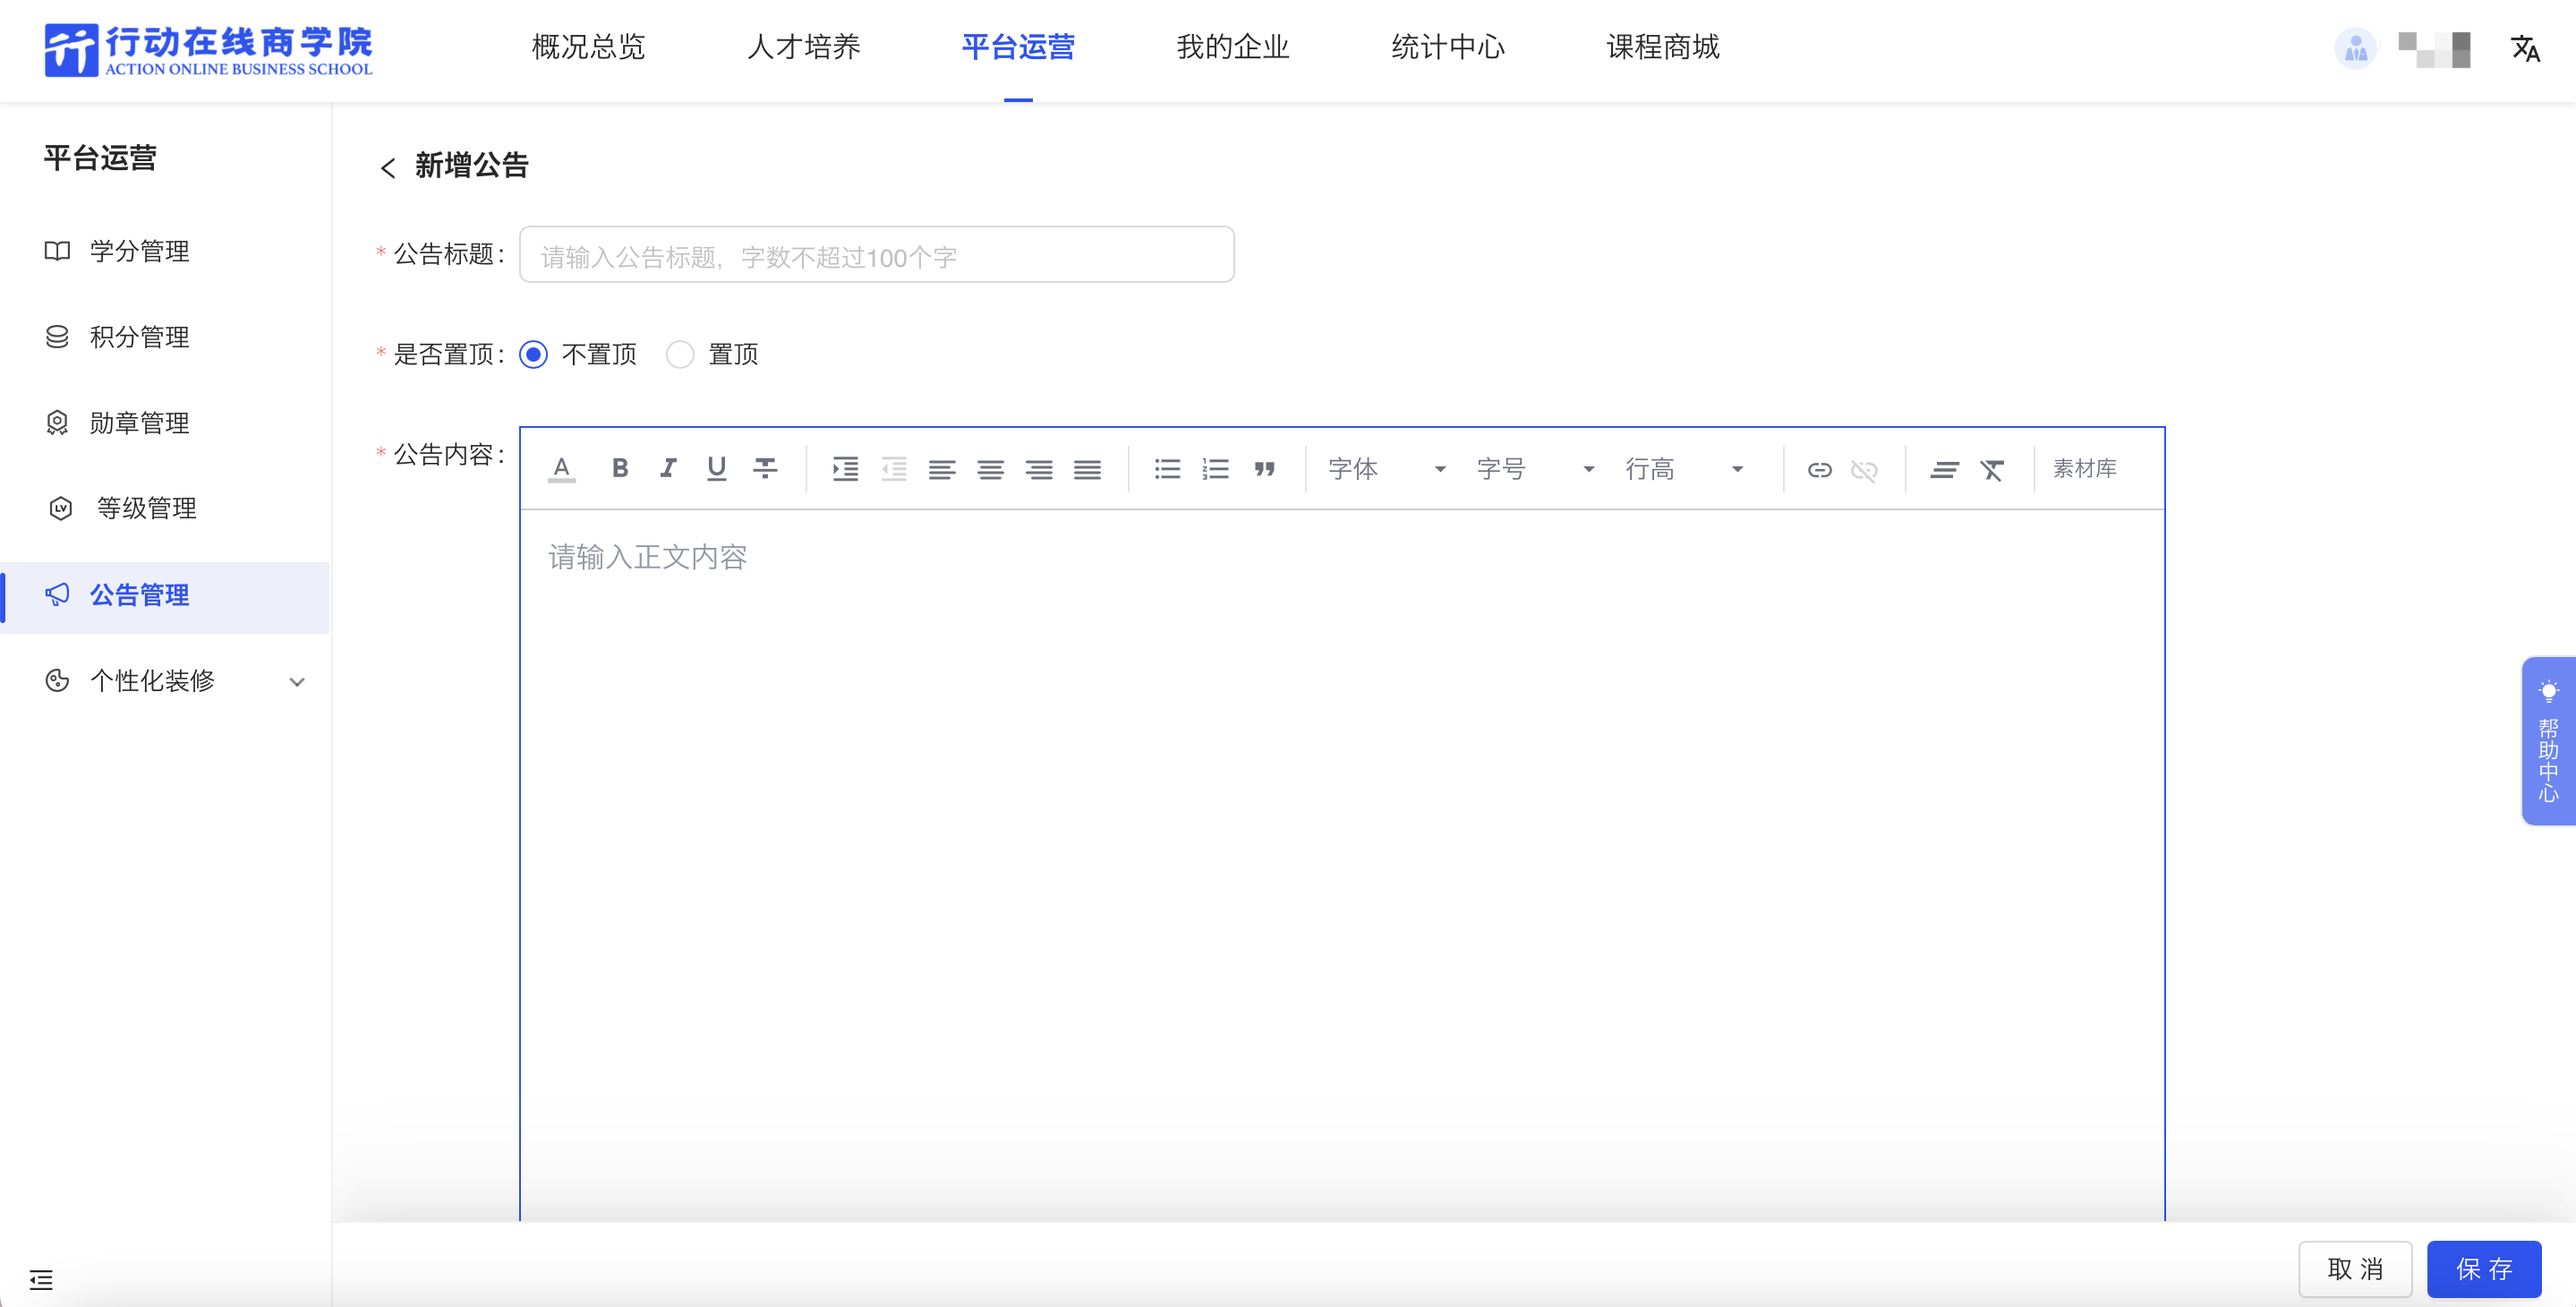Open 积分管理 in sidebar

165,337
